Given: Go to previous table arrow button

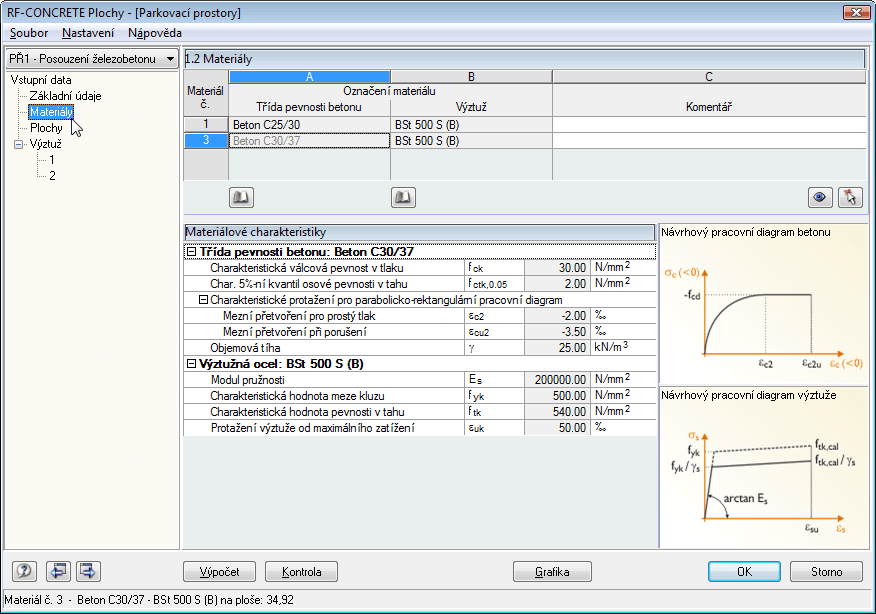Looking at the screenshot, I should pos(58,571).
